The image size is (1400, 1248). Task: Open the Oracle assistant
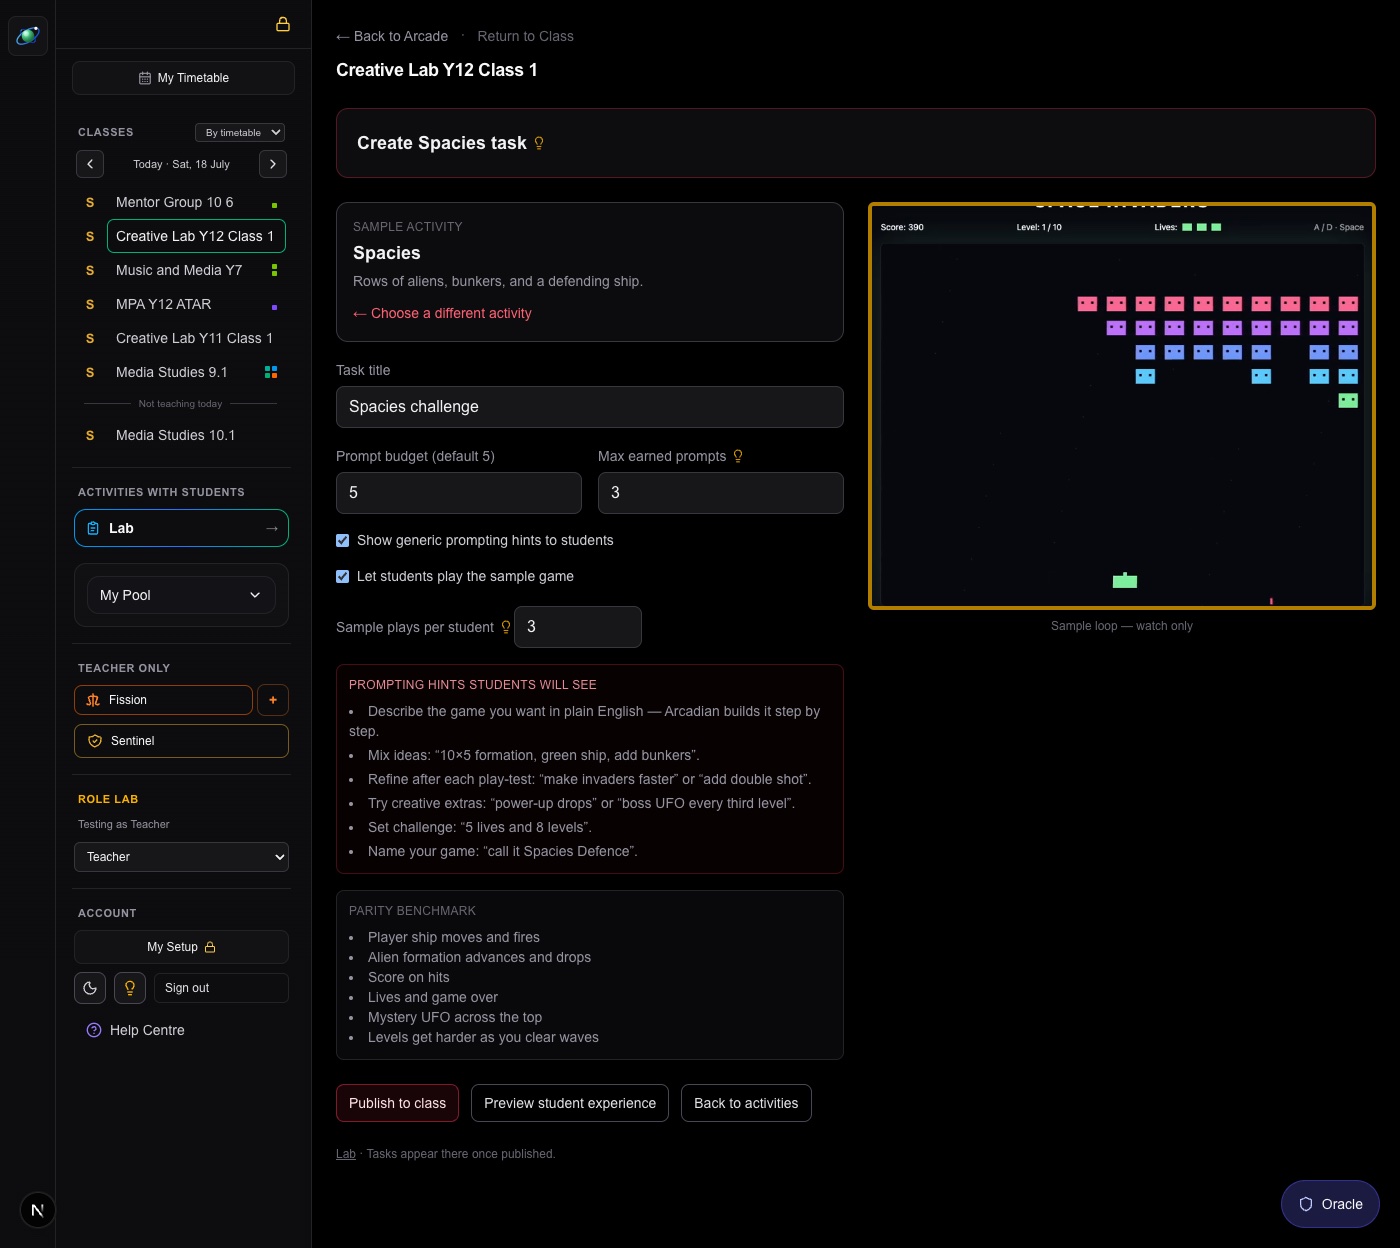pyautogui.click(x=1330, y=1204)
